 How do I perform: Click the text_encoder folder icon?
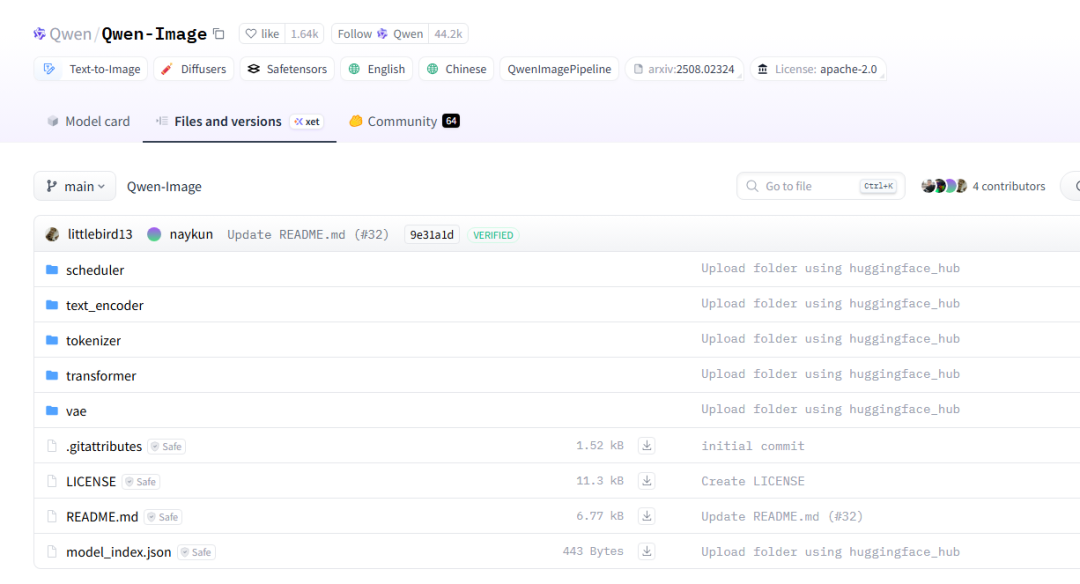click(52, 304)
